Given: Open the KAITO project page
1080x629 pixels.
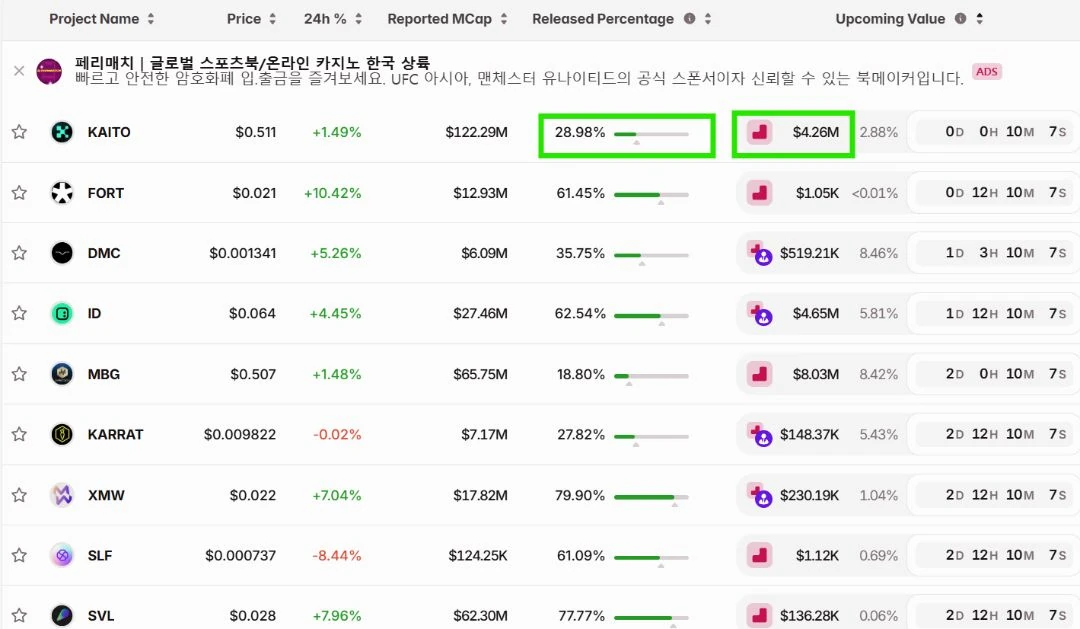Looking at the screenshot, I should tap(109, 132).
